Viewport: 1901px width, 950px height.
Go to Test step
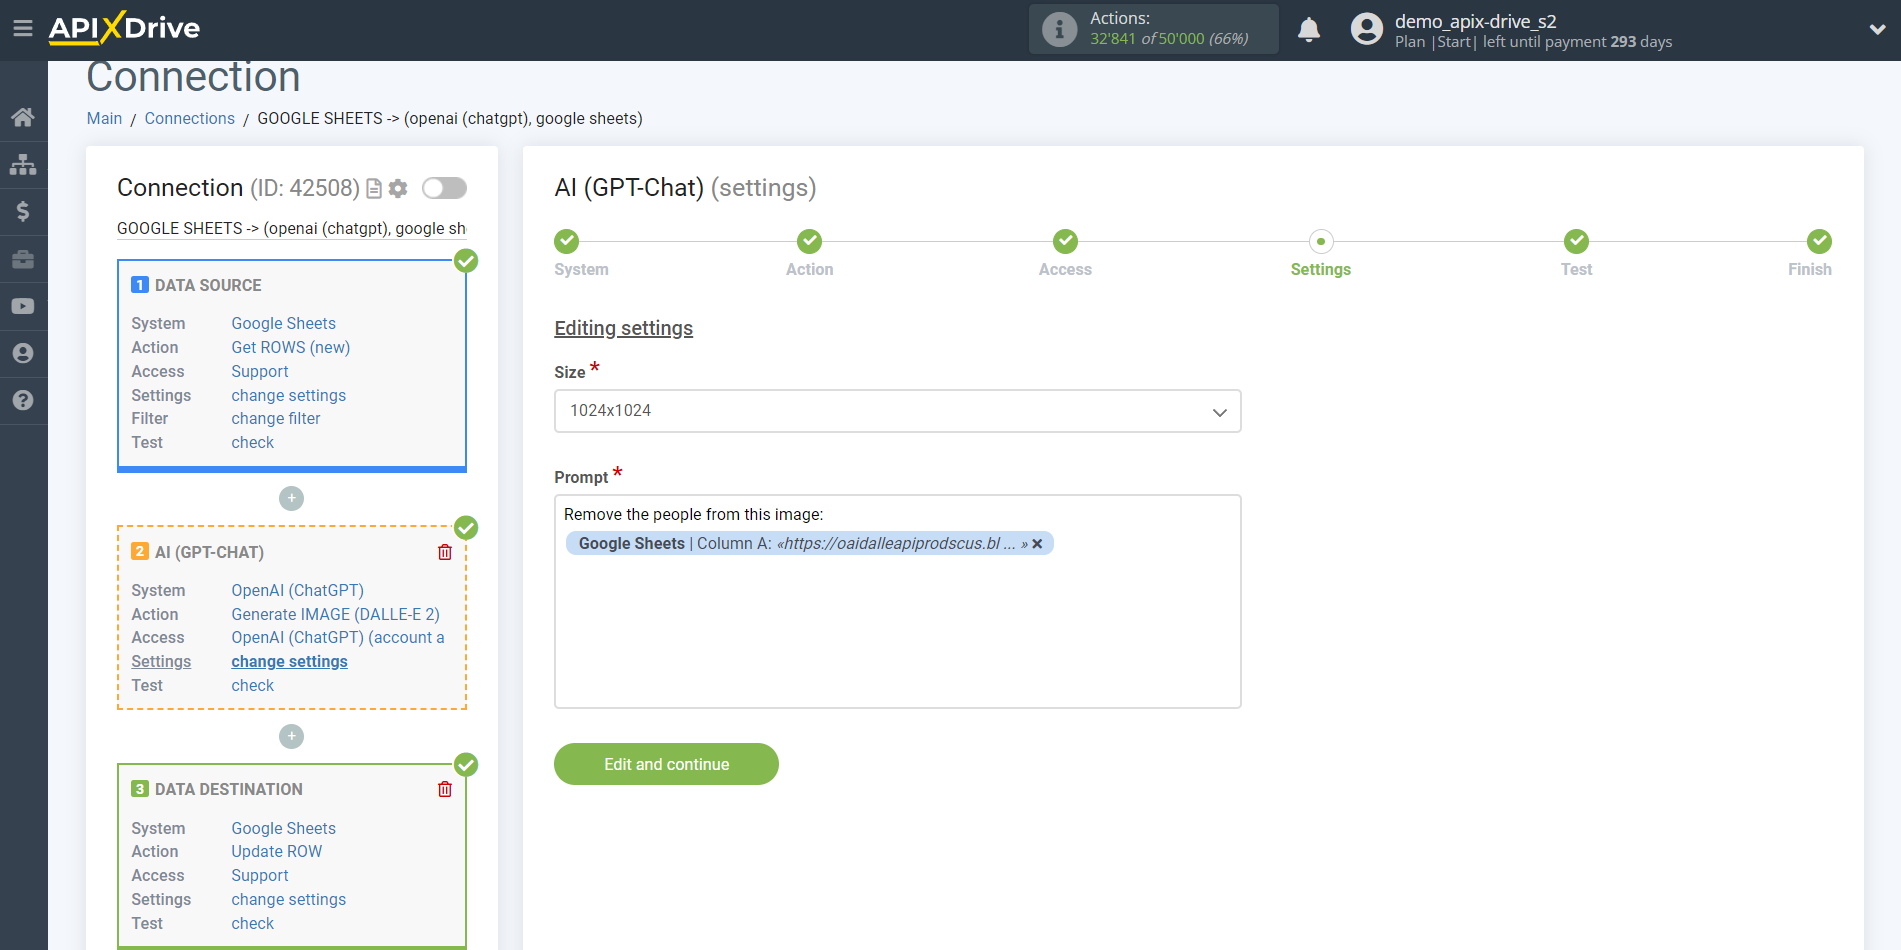click(x=1576, y=241)
